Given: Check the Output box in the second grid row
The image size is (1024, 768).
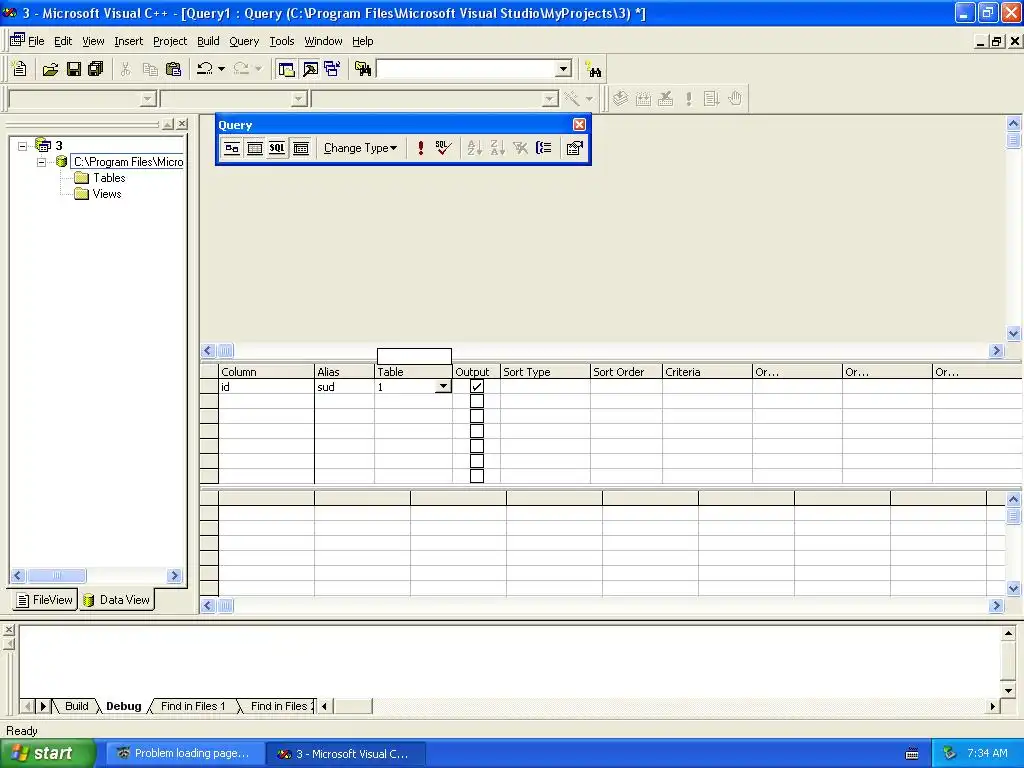Looking at the screenshot, I should 477,402.
